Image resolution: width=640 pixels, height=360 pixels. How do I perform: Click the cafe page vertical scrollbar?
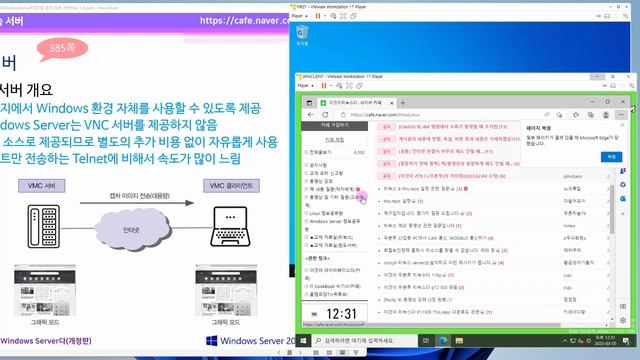coord(612,209)
